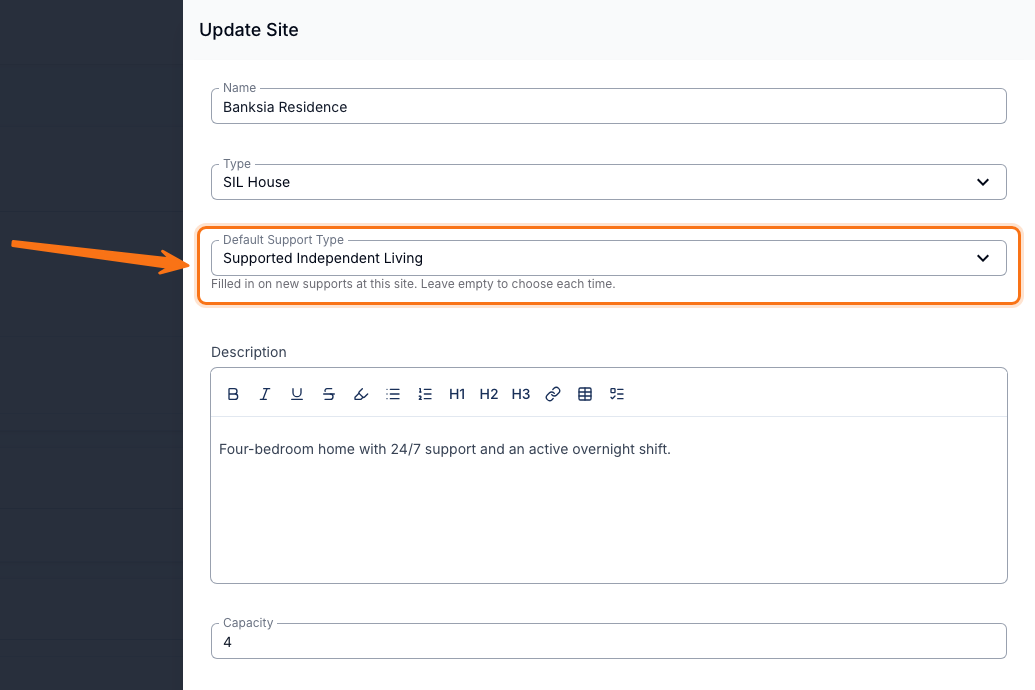Select 'SIL House' type value
Image resolution: width=1035 pixels, height=690 pixels.
(x=256, y=182)
